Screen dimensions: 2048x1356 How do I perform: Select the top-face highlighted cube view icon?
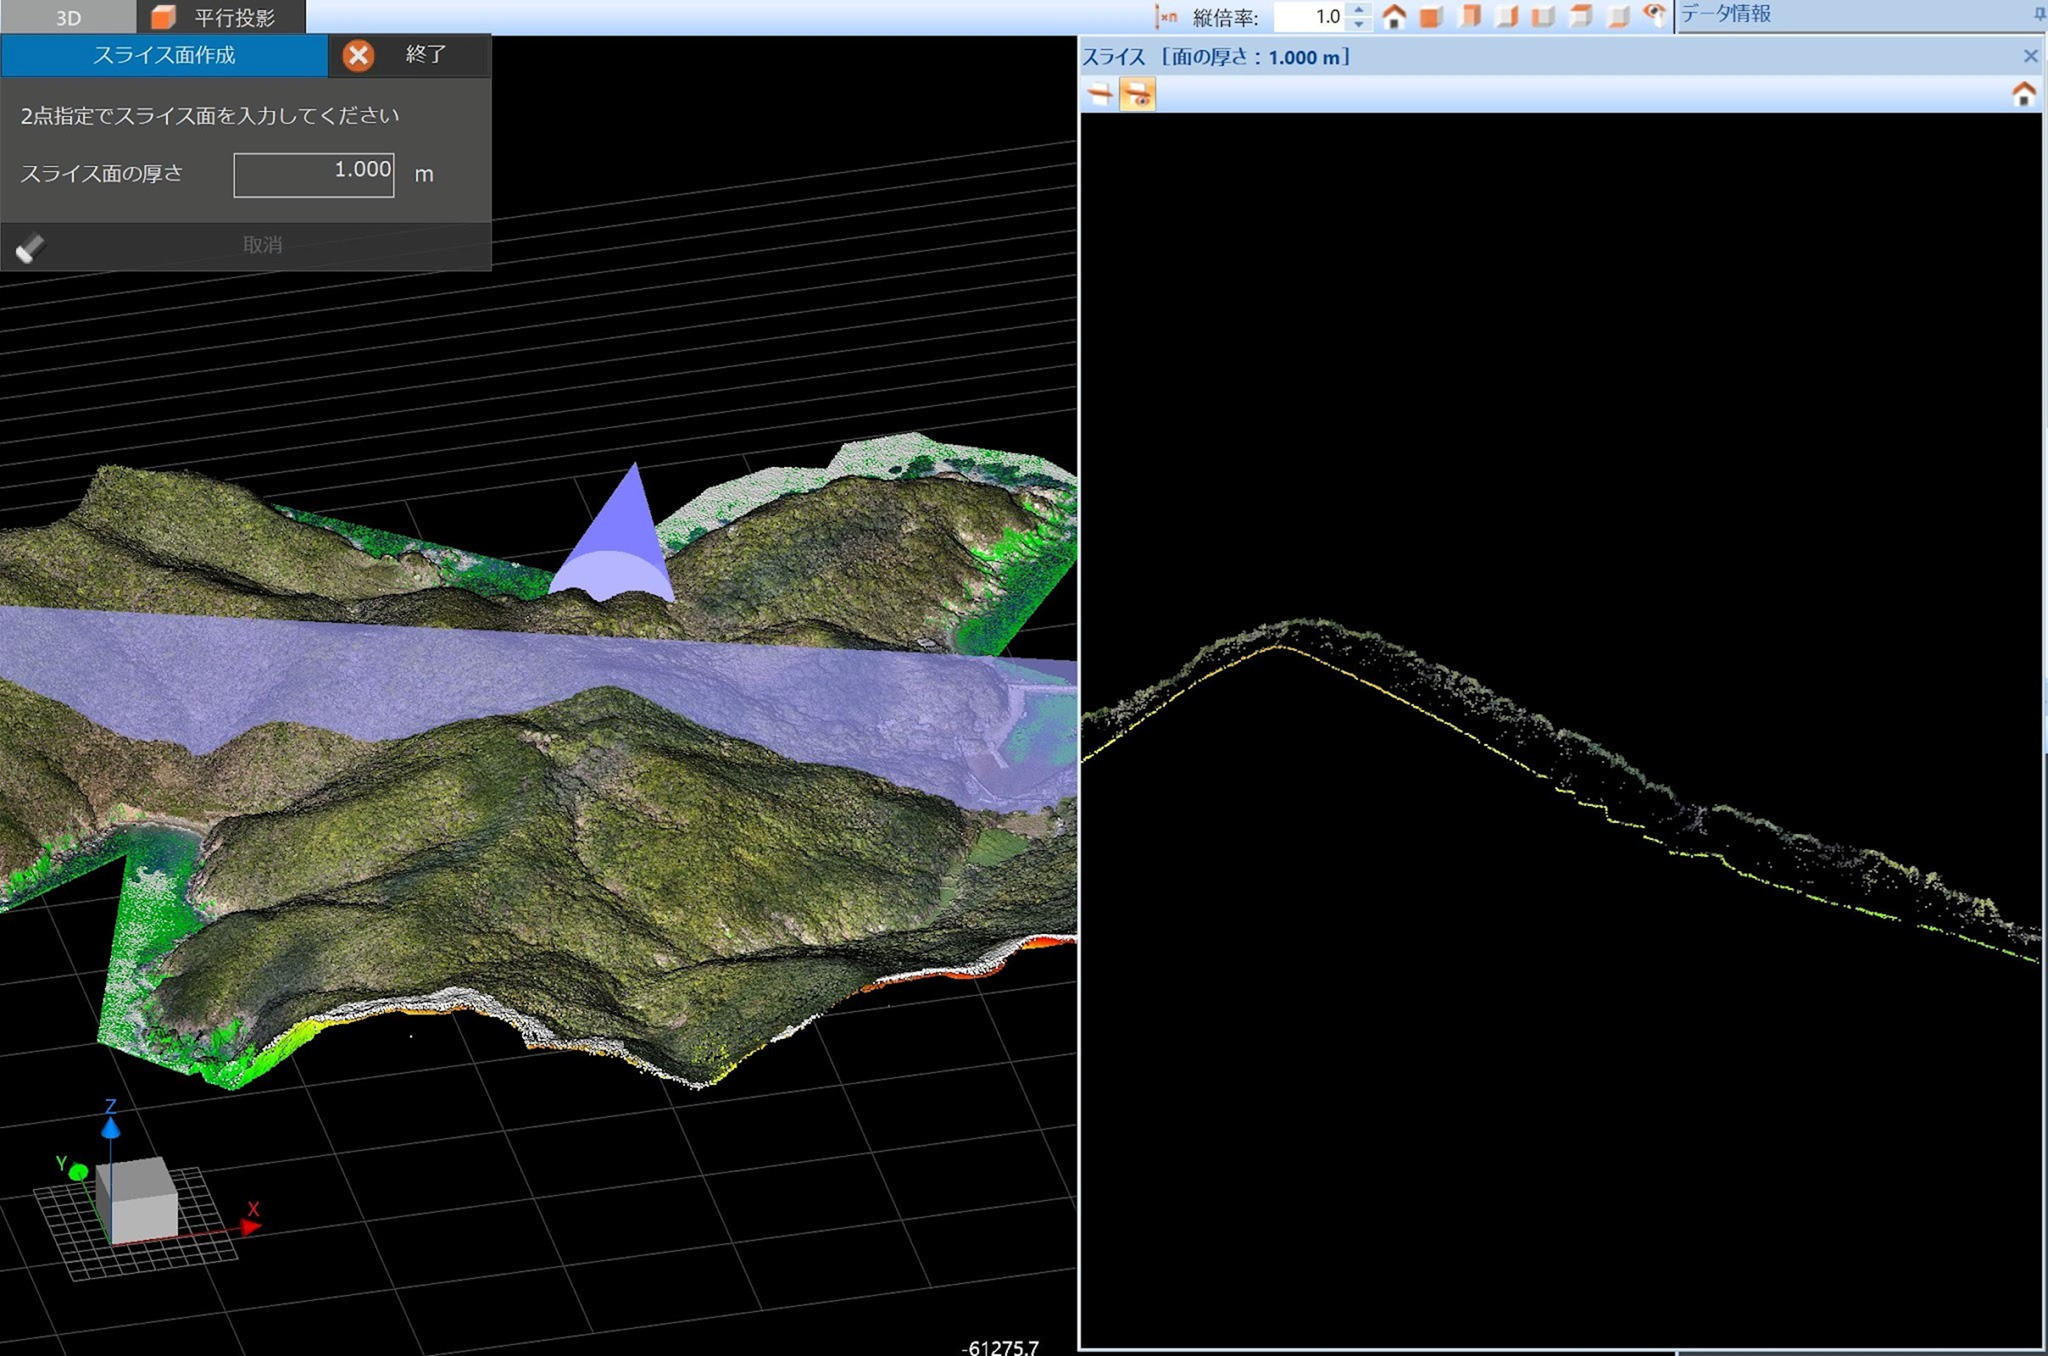click(x=1581, y=17)
